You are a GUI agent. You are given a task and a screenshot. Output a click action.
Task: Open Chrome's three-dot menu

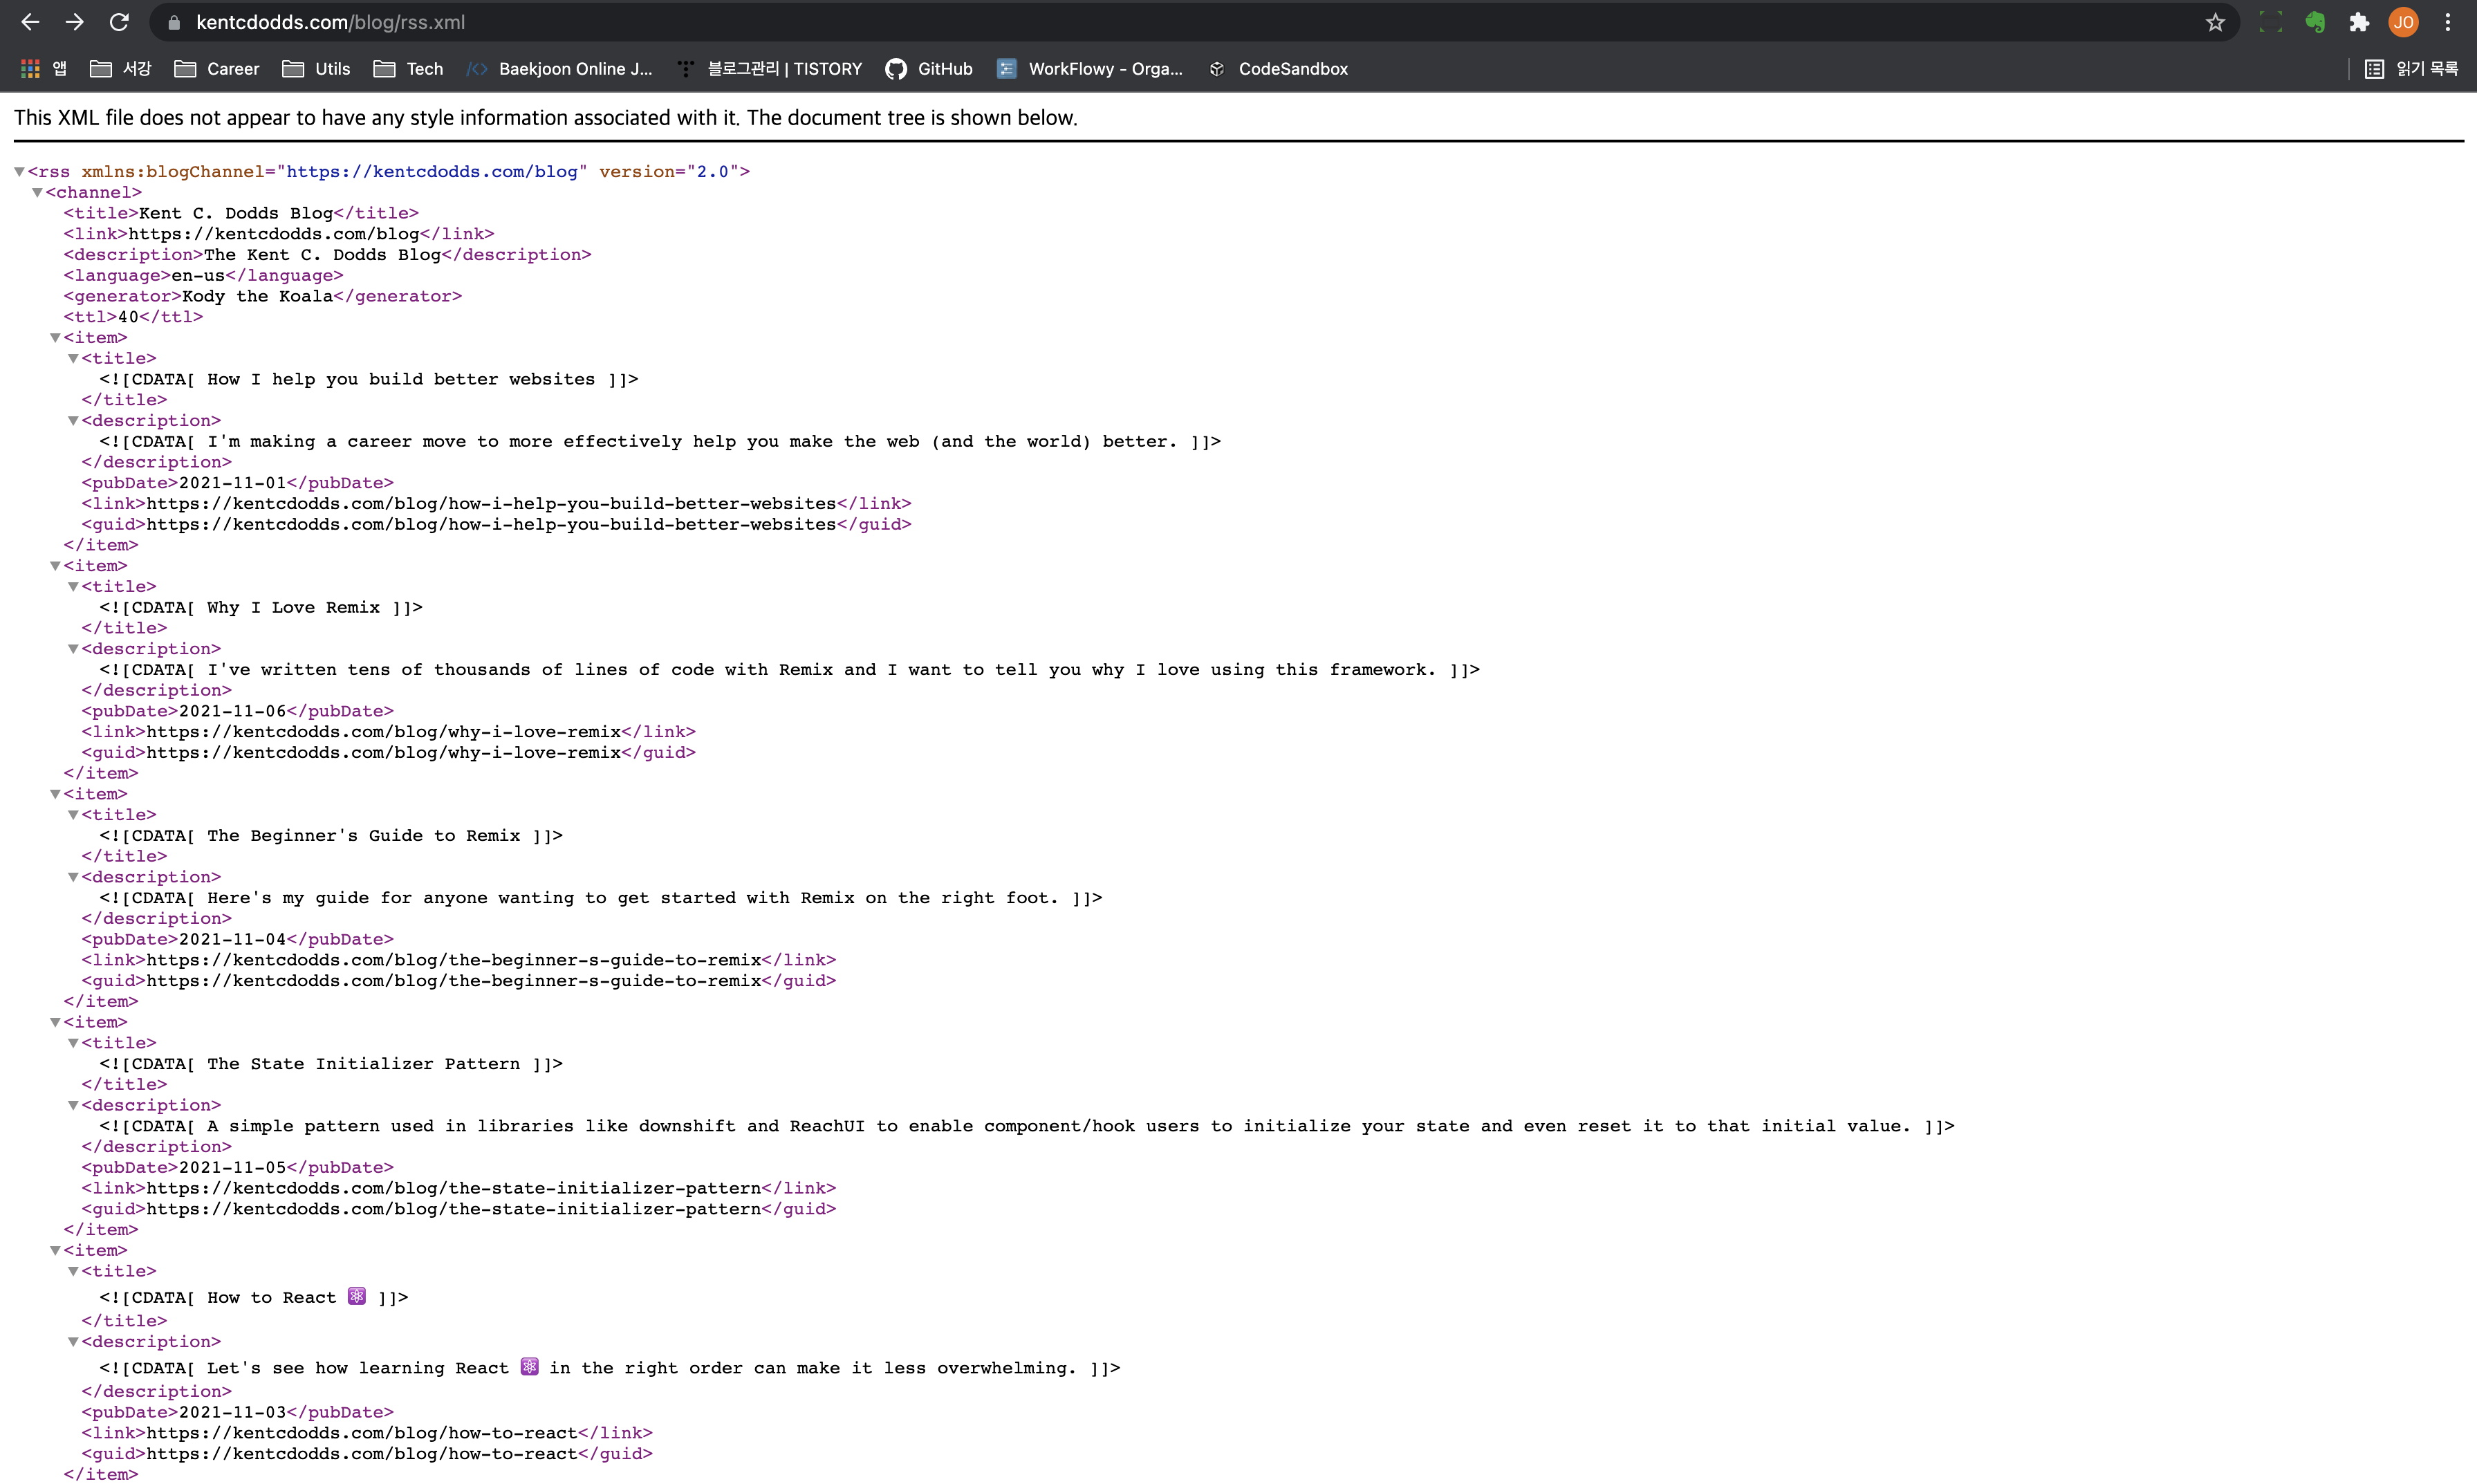2447,22
